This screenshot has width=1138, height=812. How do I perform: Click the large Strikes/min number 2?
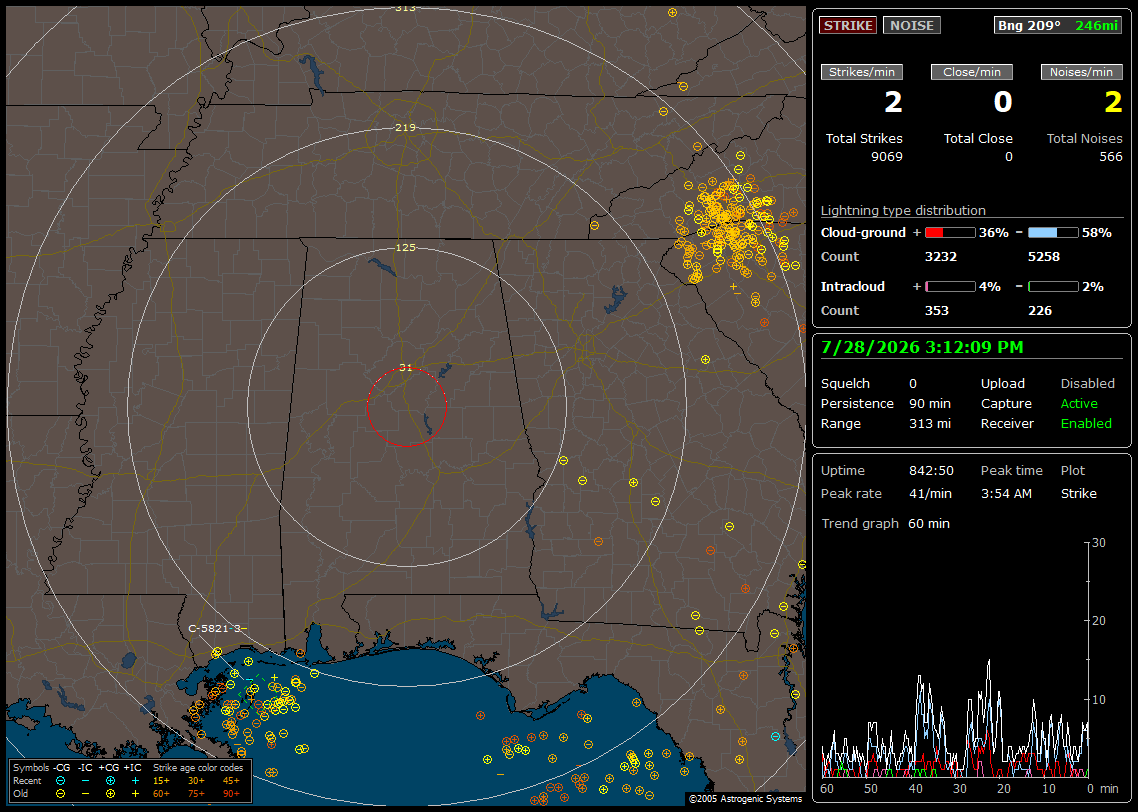tap(893, 102)
